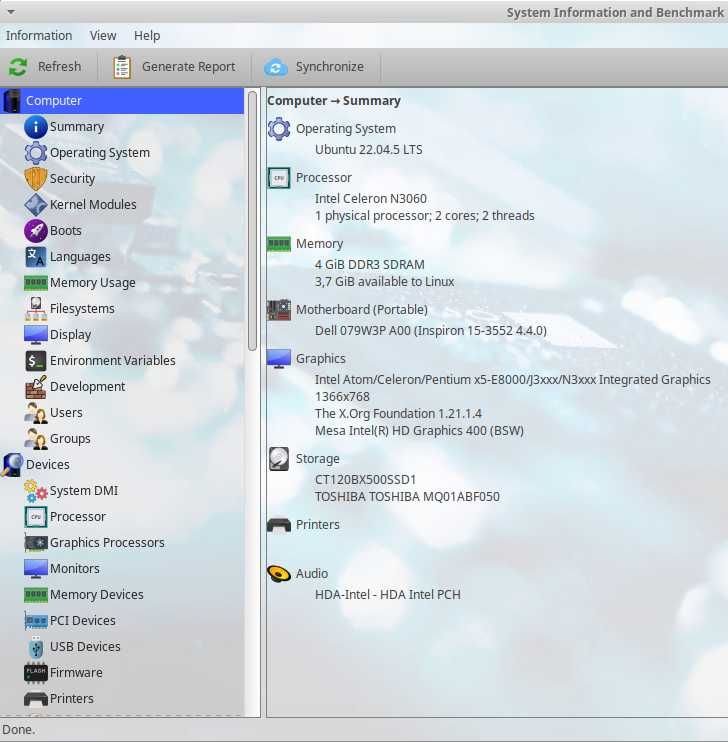Select Processor chip icon in sidebar
Image resolution: width=728 pixels, height=742 pixels.
[36, 517]
